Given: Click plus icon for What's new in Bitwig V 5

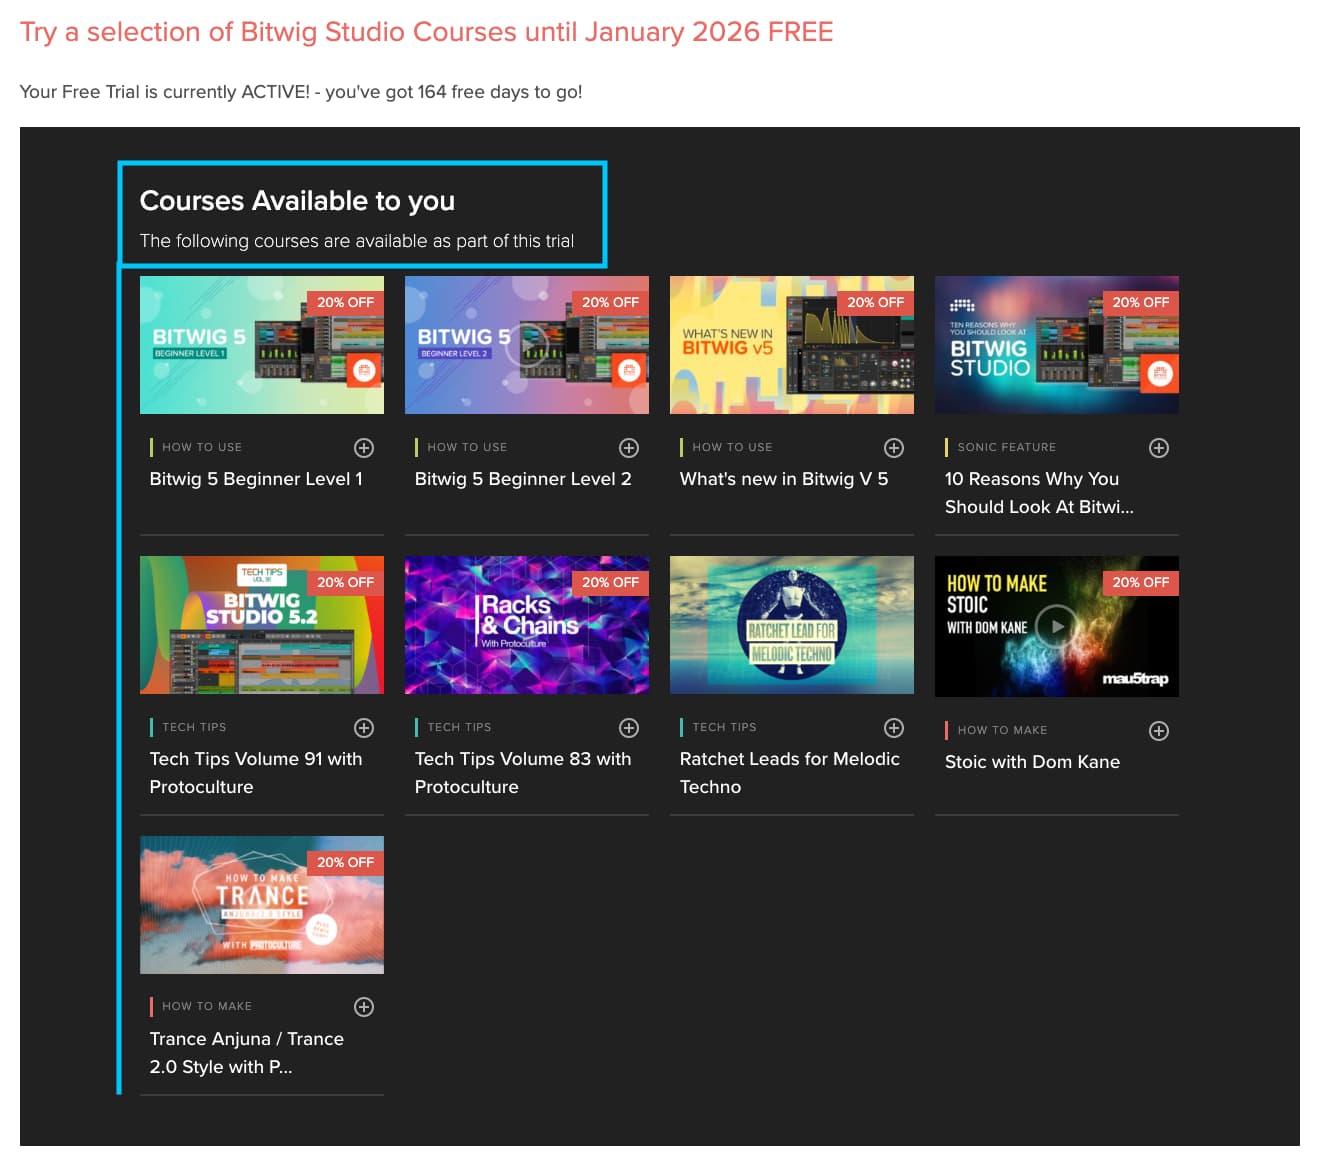Looking at the screenshot, I should [x=894, y=448].
